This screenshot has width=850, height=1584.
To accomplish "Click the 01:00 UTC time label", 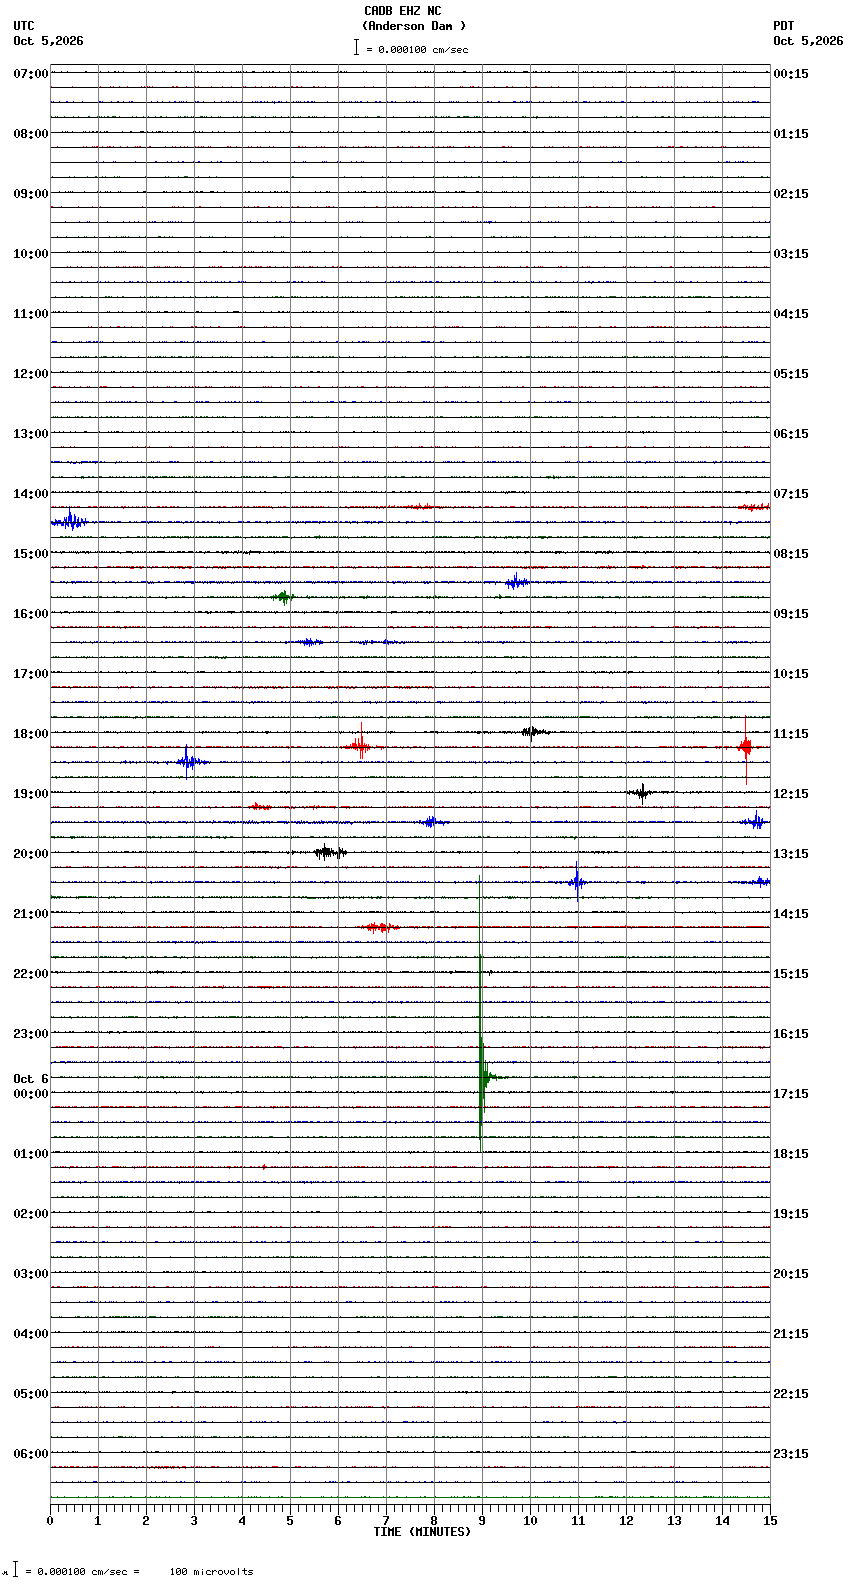I will [31, 1154].
